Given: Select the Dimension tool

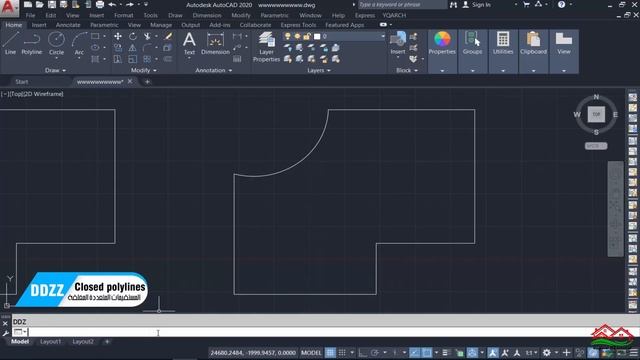Looking at the screenshot, I should point(215,43).
